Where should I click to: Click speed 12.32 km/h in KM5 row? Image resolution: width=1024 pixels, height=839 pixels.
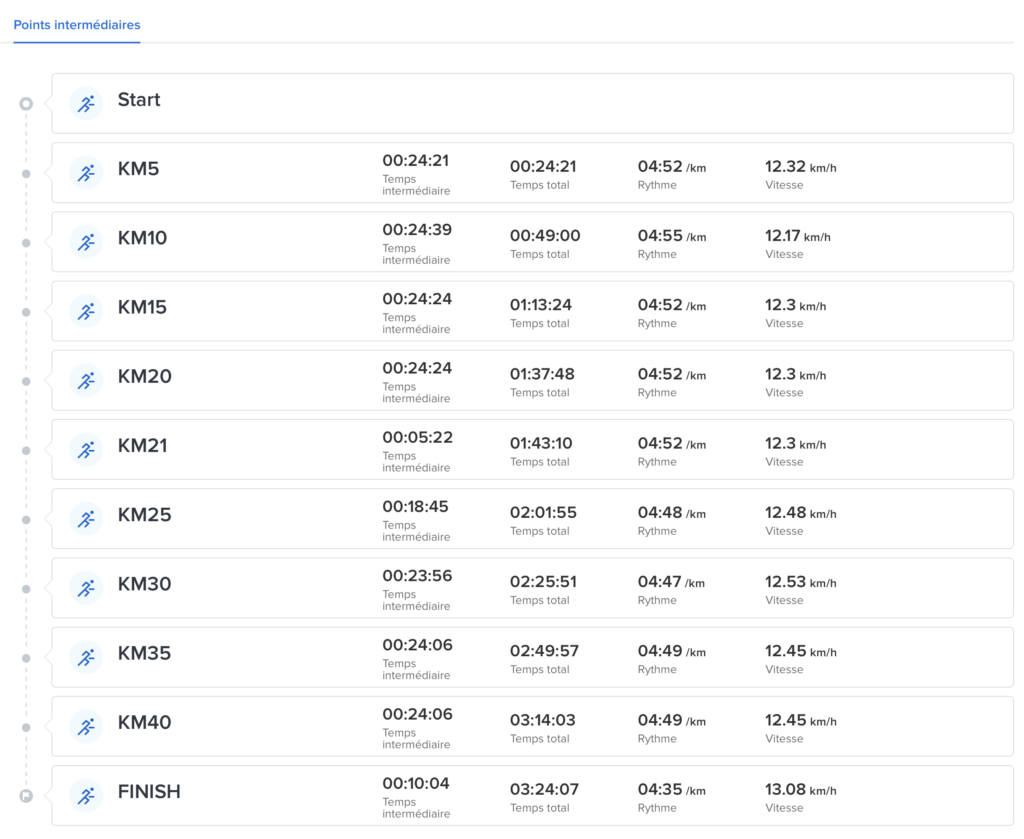tap(801, 166)
